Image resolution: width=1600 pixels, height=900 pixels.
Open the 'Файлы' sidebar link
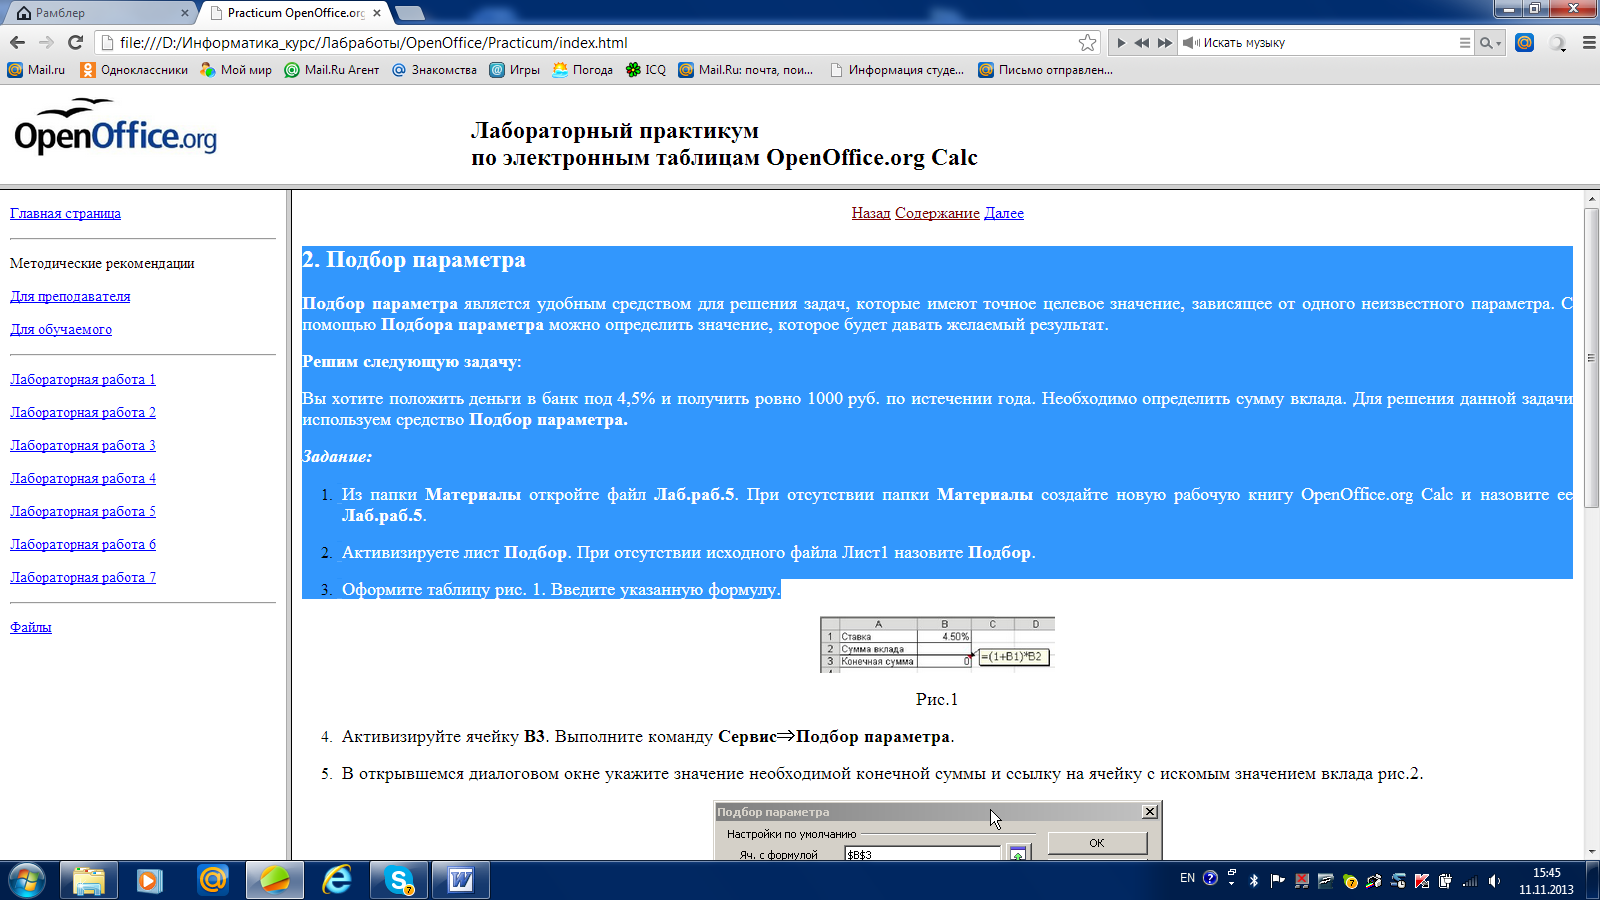(x=30, y=627)
